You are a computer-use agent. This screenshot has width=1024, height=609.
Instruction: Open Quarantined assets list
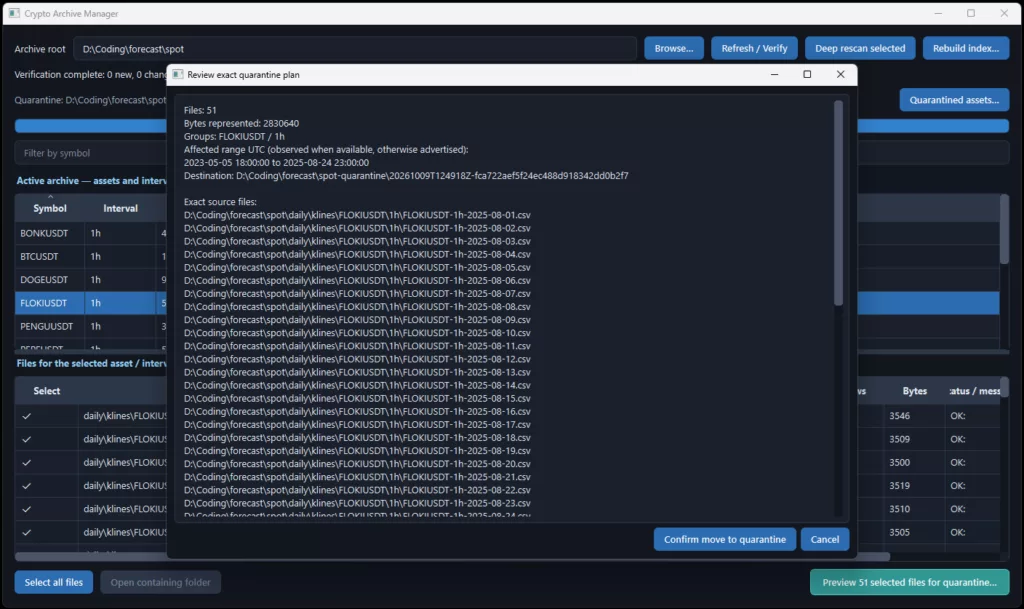954,100
